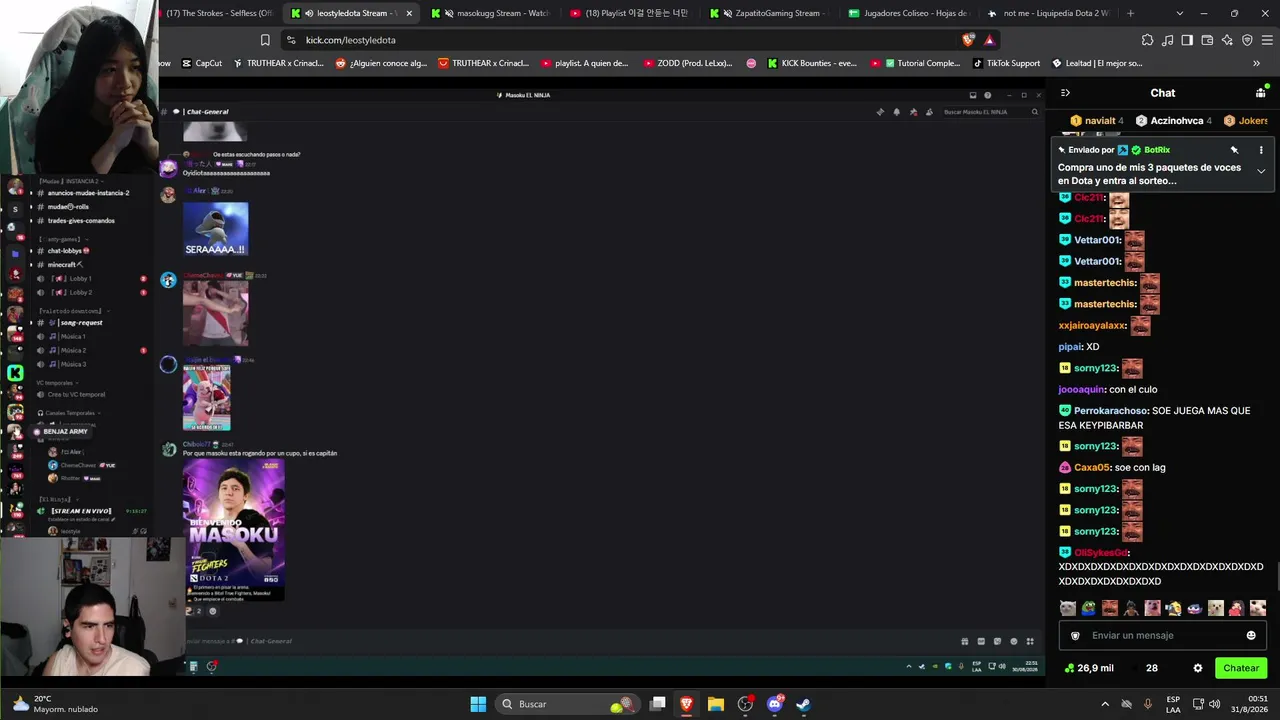Open Brave browser from taskbar
1280x720 pixels.
[687, 704]
